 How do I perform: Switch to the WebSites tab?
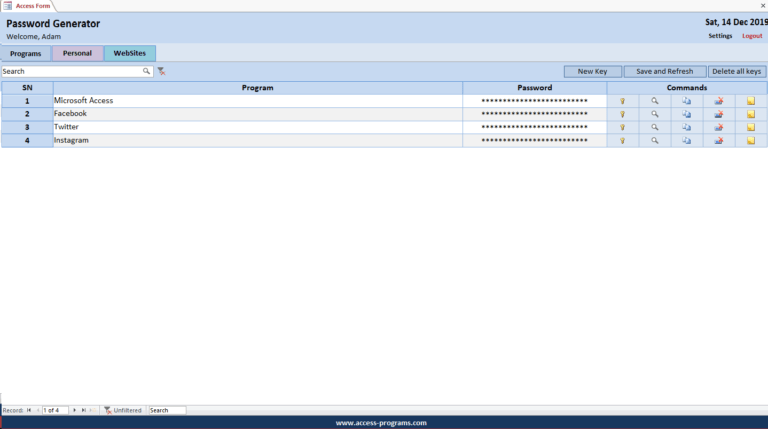(130, 53)
